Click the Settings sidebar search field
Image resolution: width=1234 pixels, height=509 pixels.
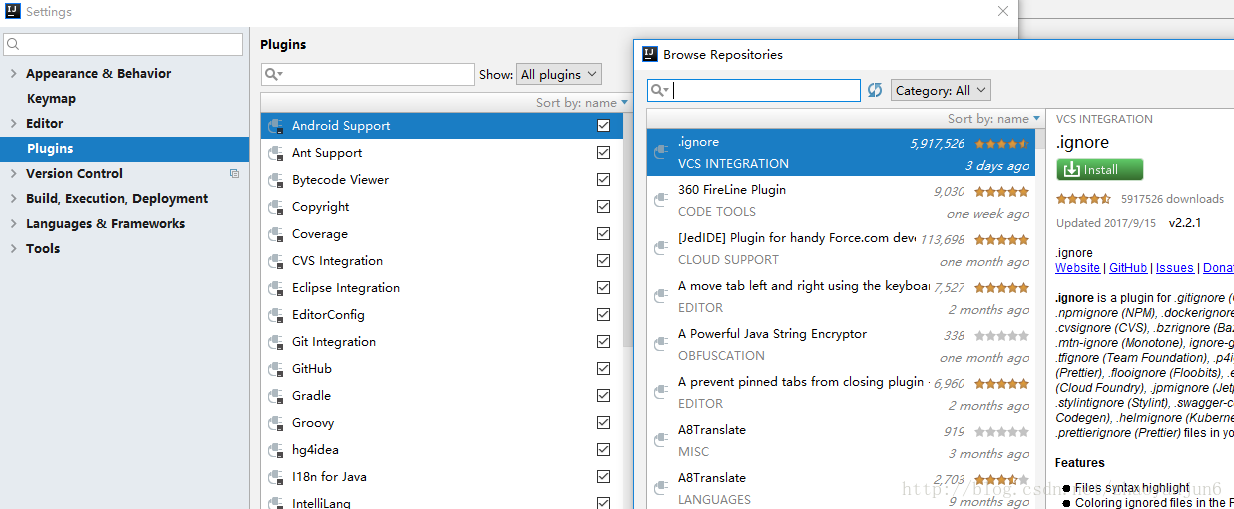123,44
